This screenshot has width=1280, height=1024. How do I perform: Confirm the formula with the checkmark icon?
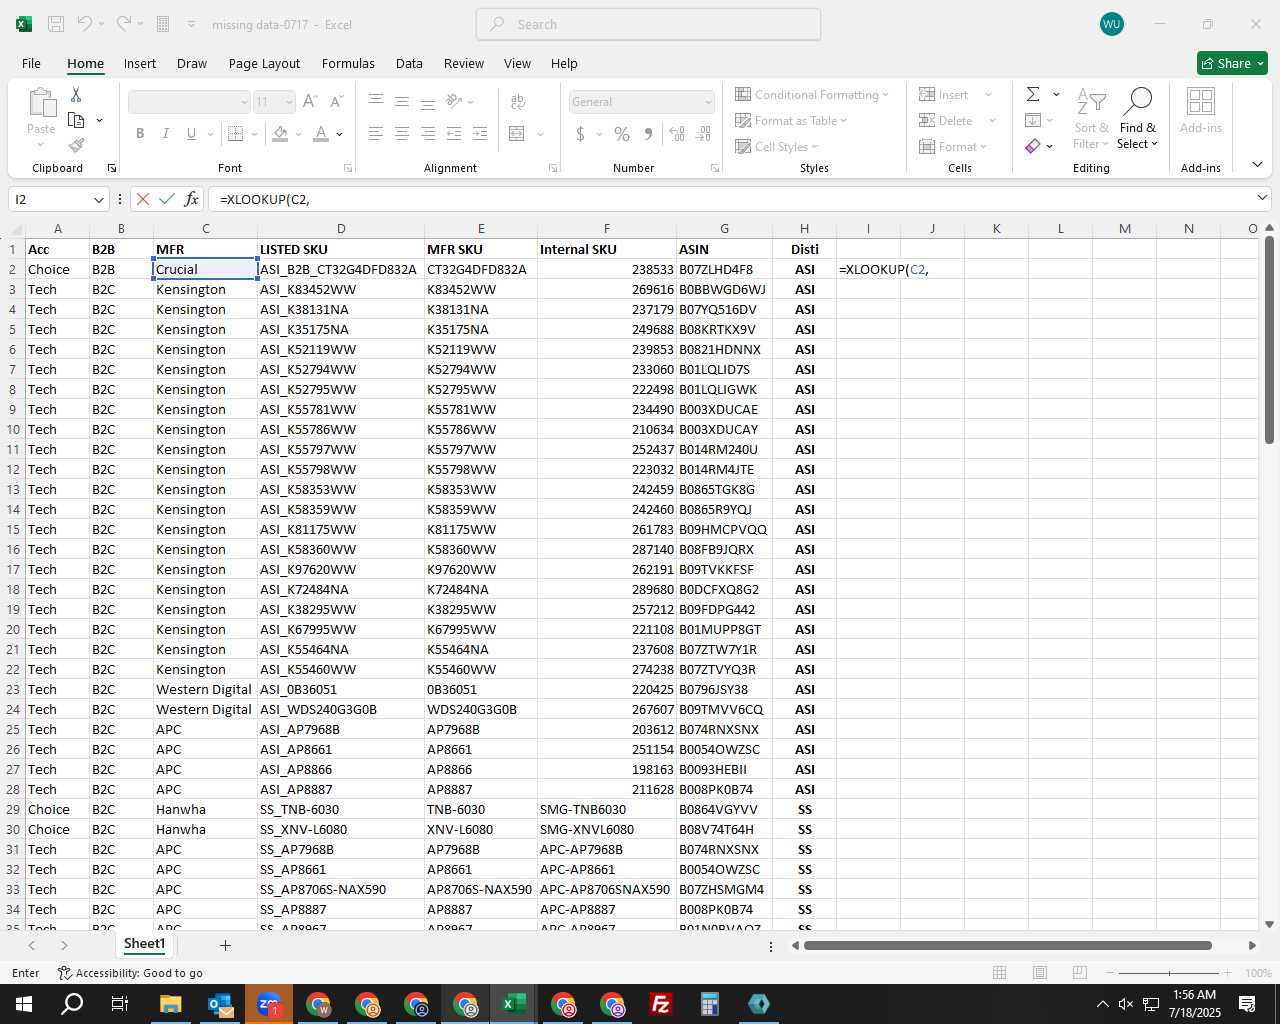pos(167,199)
